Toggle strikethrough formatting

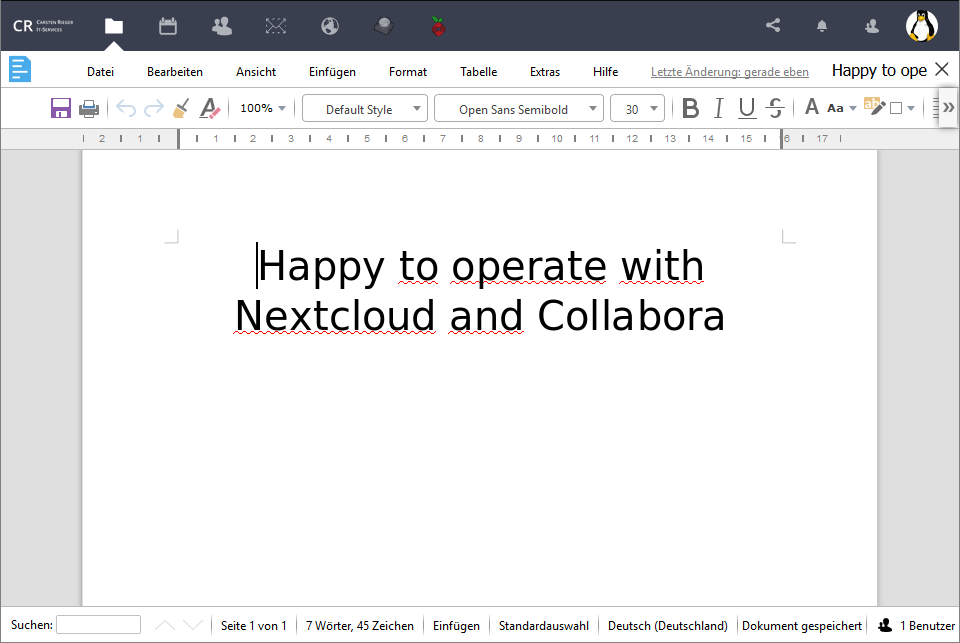pos(775,107)
